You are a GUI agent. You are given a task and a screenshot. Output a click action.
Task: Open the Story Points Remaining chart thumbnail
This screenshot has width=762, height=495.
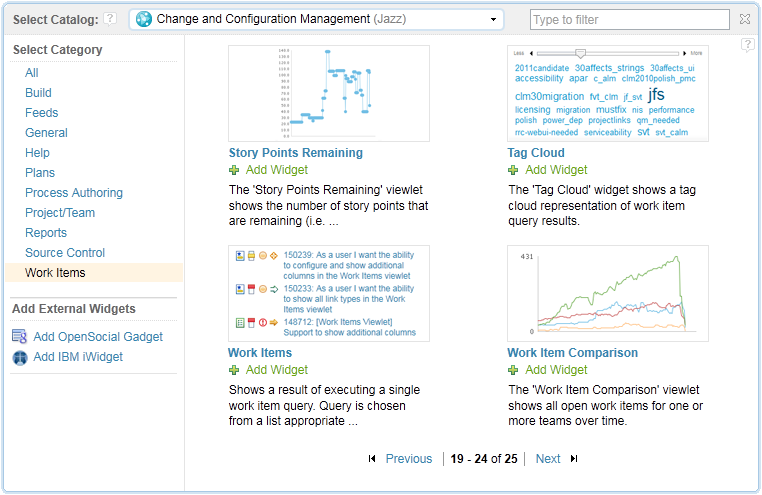click(329, 93)
